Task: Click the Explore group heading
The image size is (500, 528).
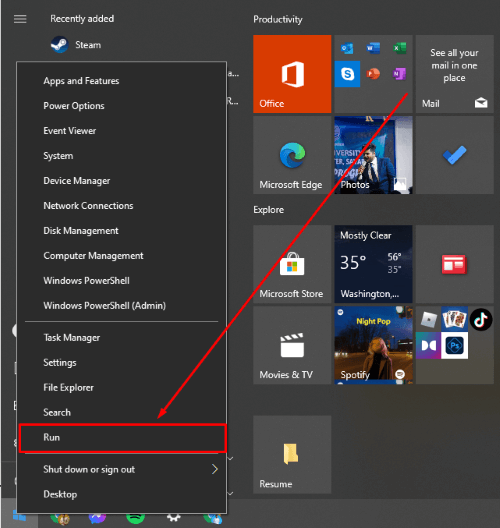Action: tap(268, 210)
